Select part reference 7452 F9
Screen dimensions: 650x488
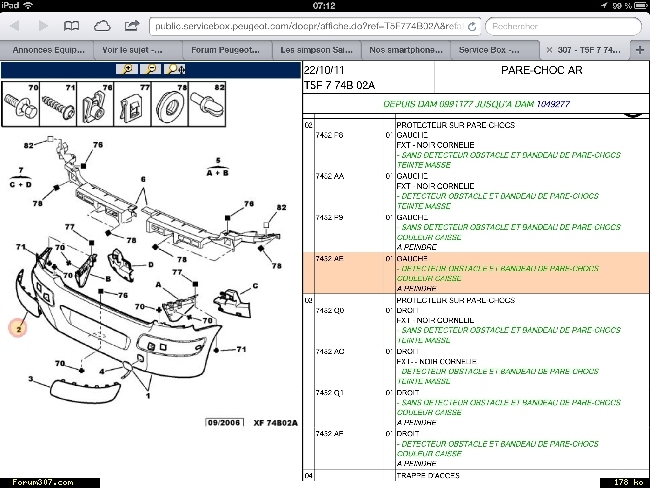pos(330,217)
